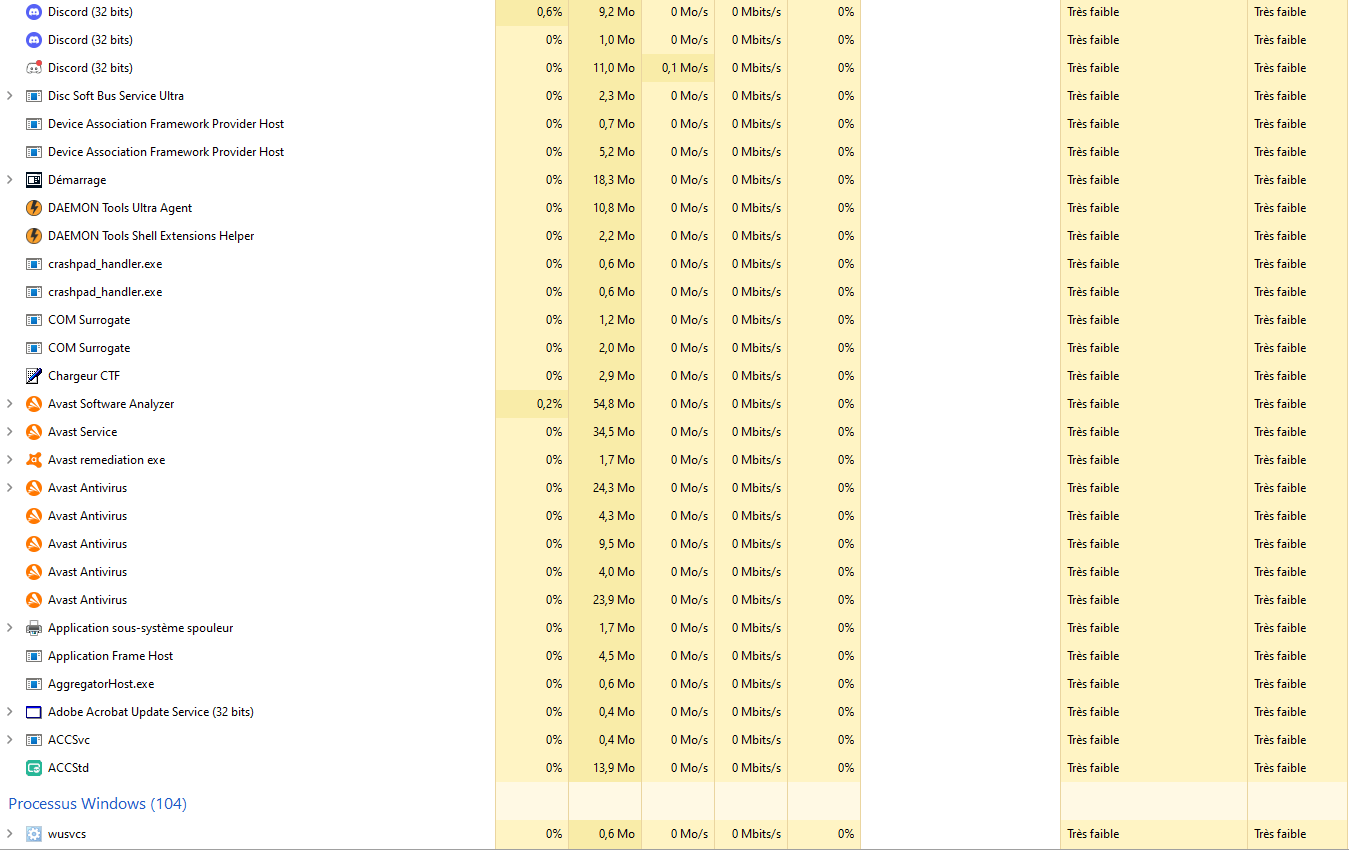Expand the Application sous-système spouleur row
This screenshot has height=850, width=1349.
pyautogui.click(x=10, y=628)
